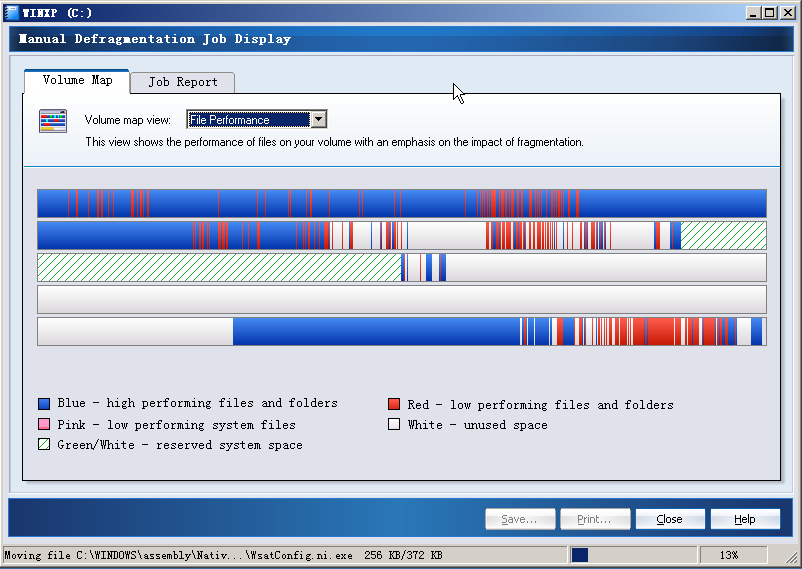Image resolution: width=802 pixels, height=569 pixels.
Task: Open Help for the defragmentation display
Action: pos(745,519)
